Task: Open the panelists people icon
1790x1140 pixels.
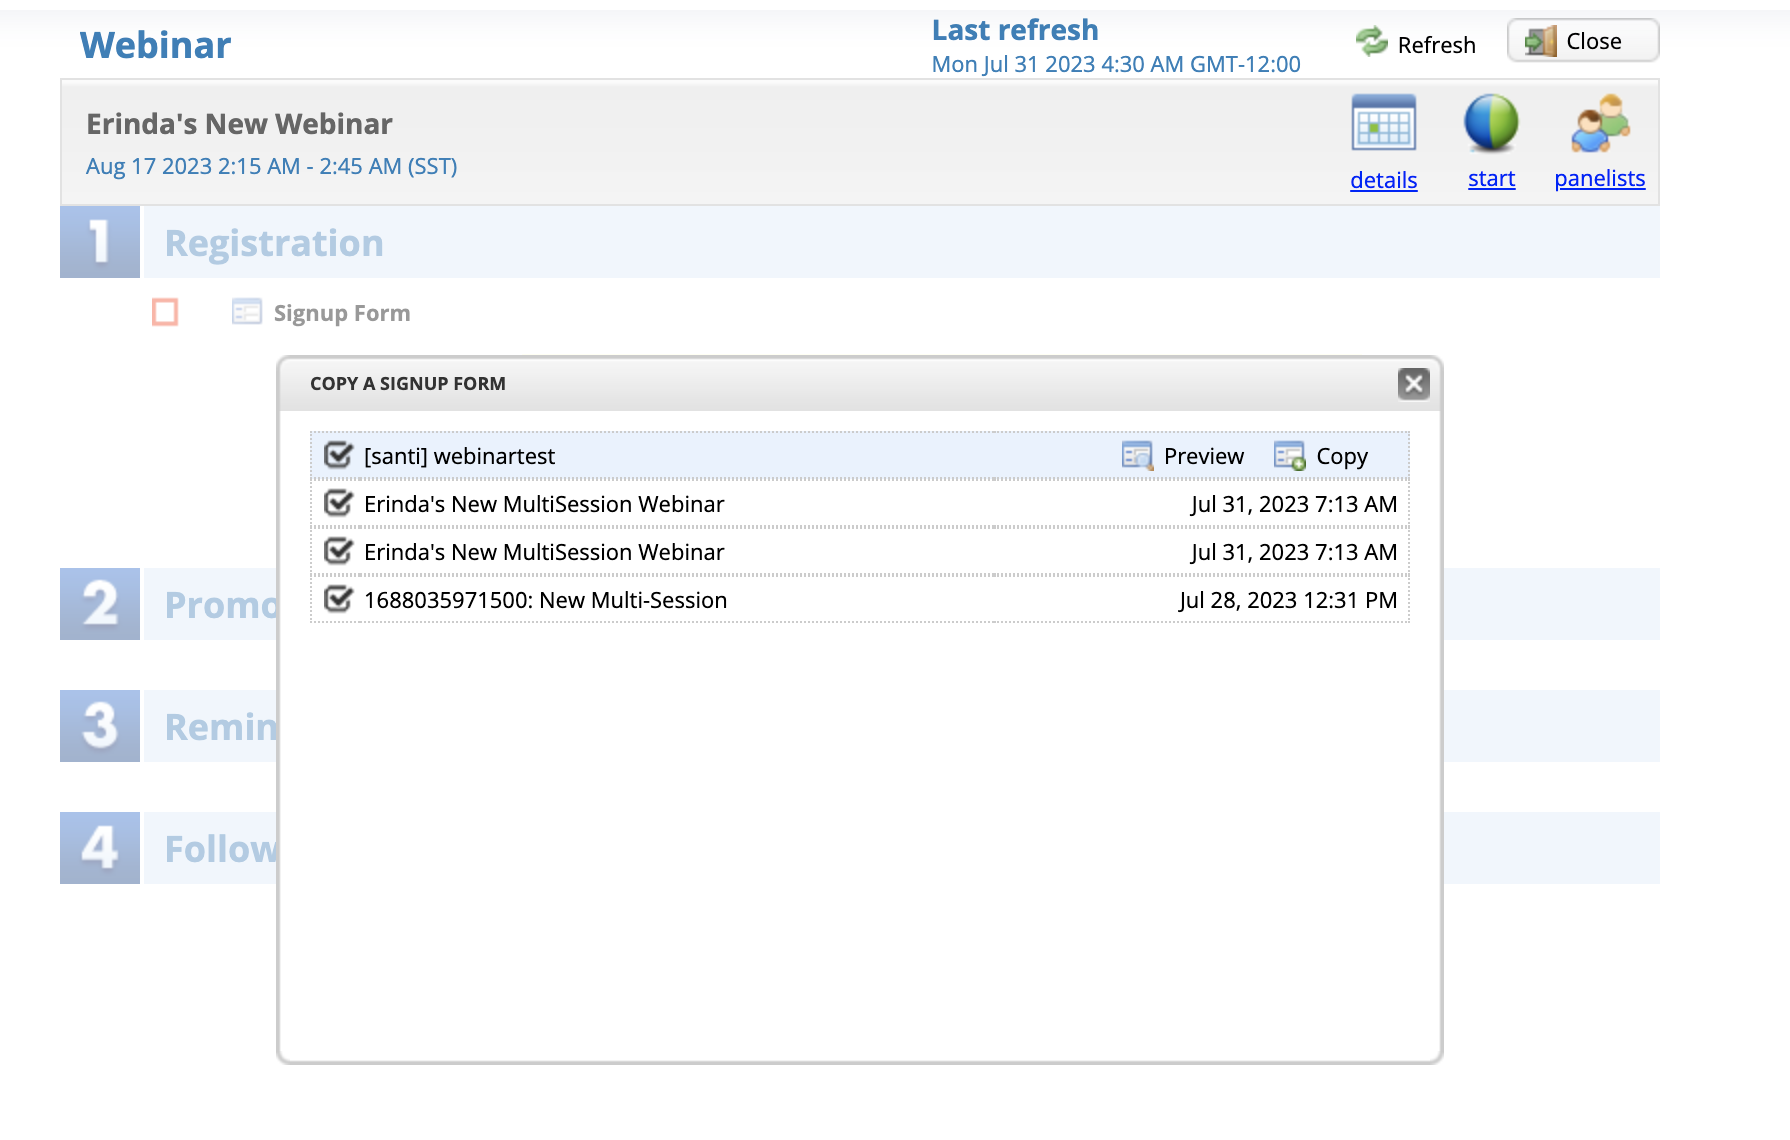Action: point(1600,123)
